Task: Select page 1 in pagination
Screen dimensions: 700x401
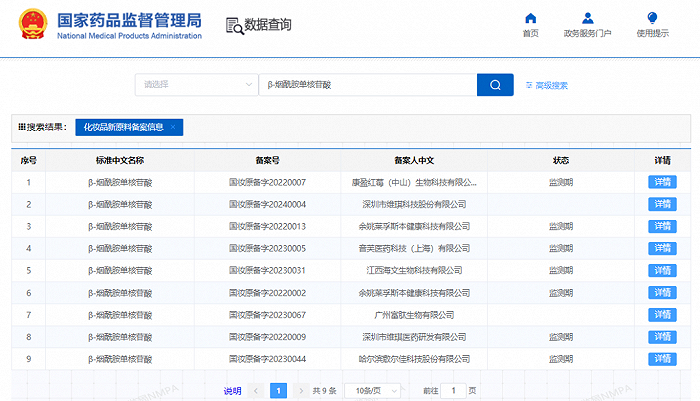Action: point(279,390)
